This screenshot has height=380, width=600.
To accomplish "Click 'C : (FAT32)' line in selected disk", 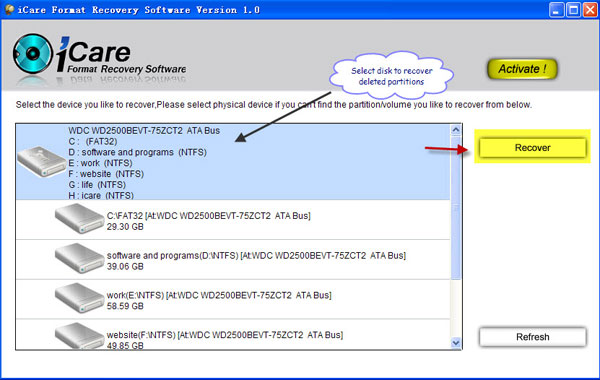I will point(93,142).
